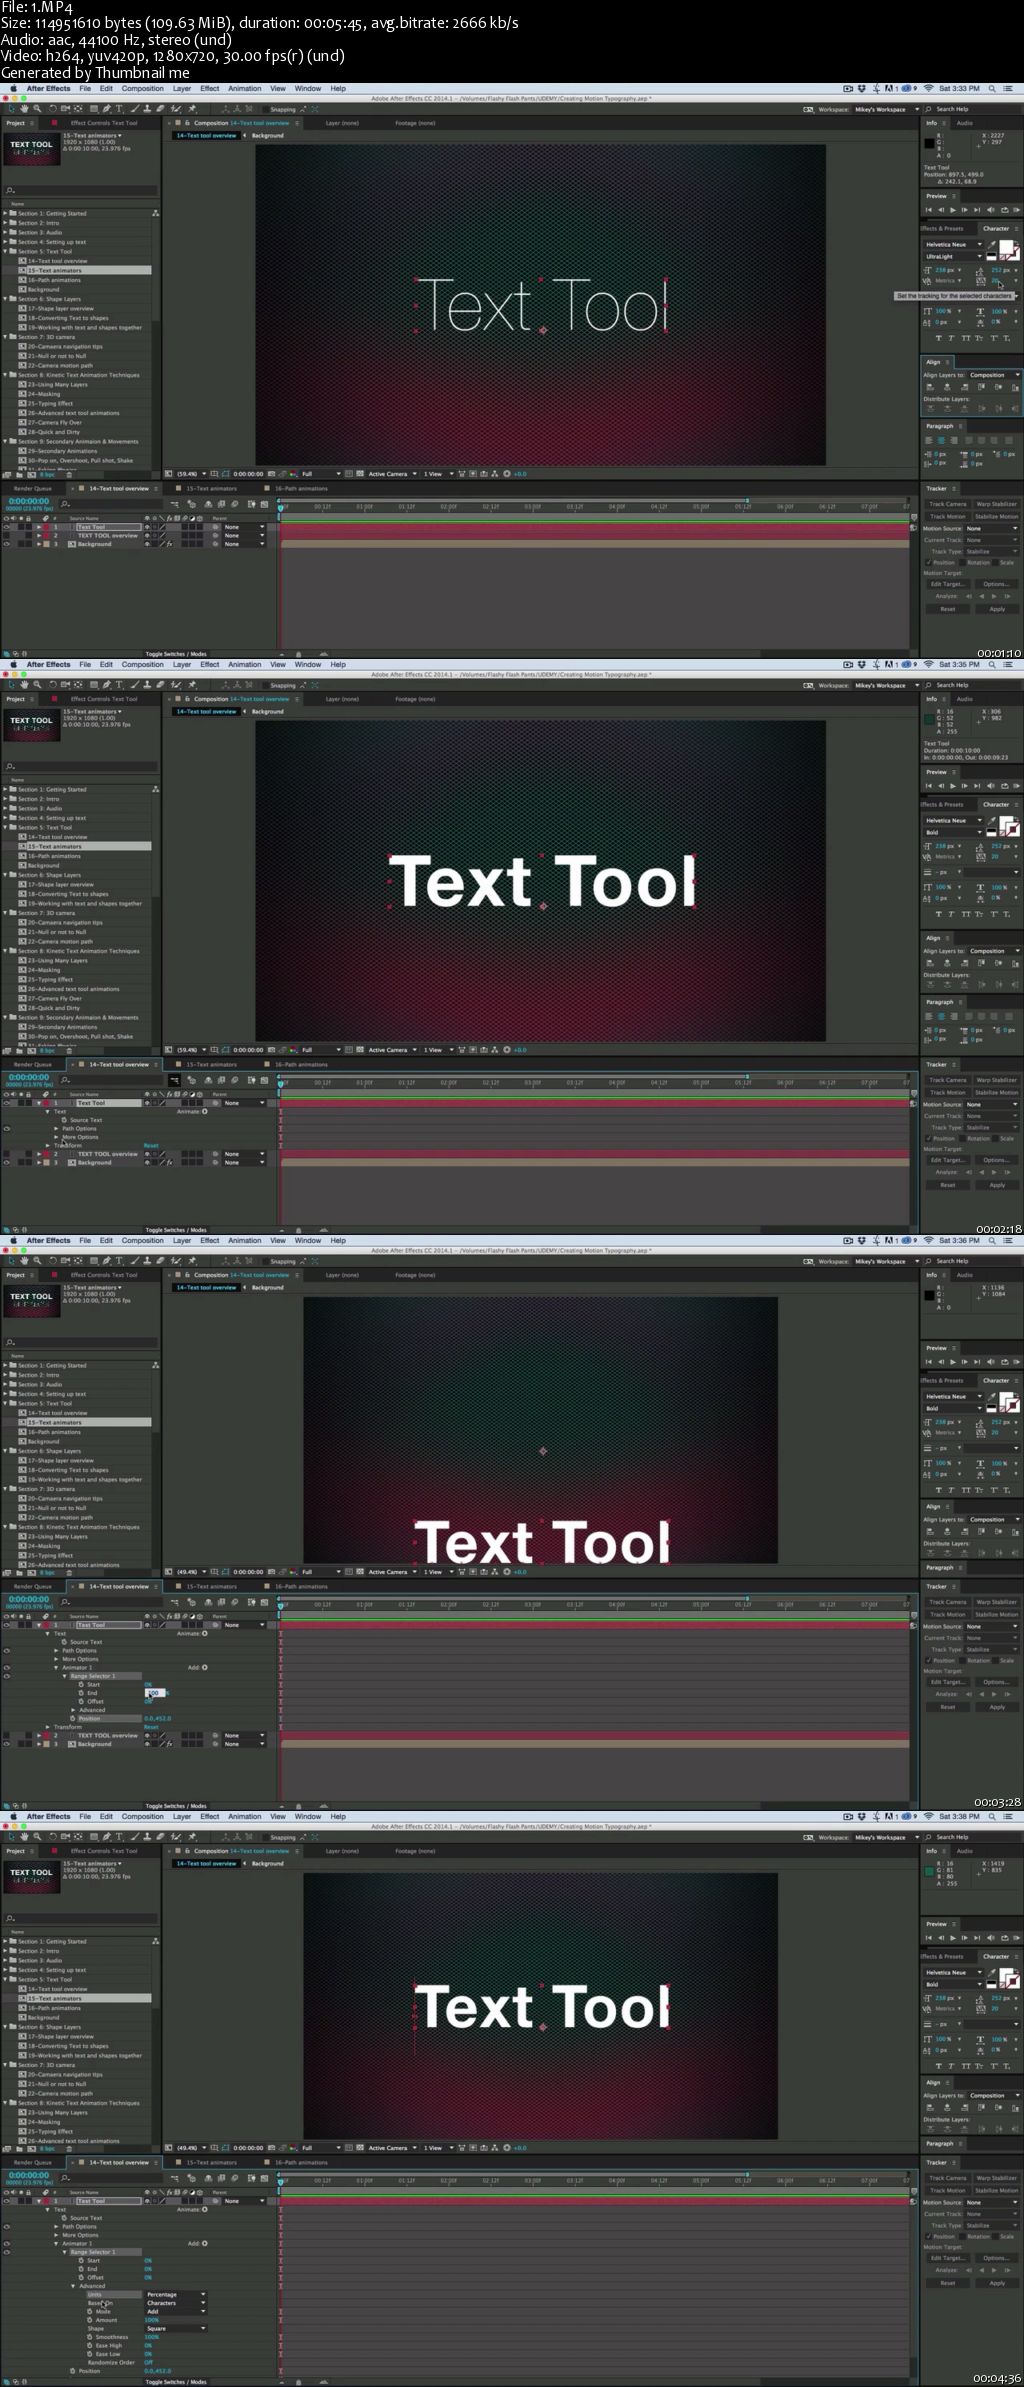Pick the Character panel eyedropper in the 00:01:10 frame
Screen dimensions: 1024x2387
click(x=992, y=244)
